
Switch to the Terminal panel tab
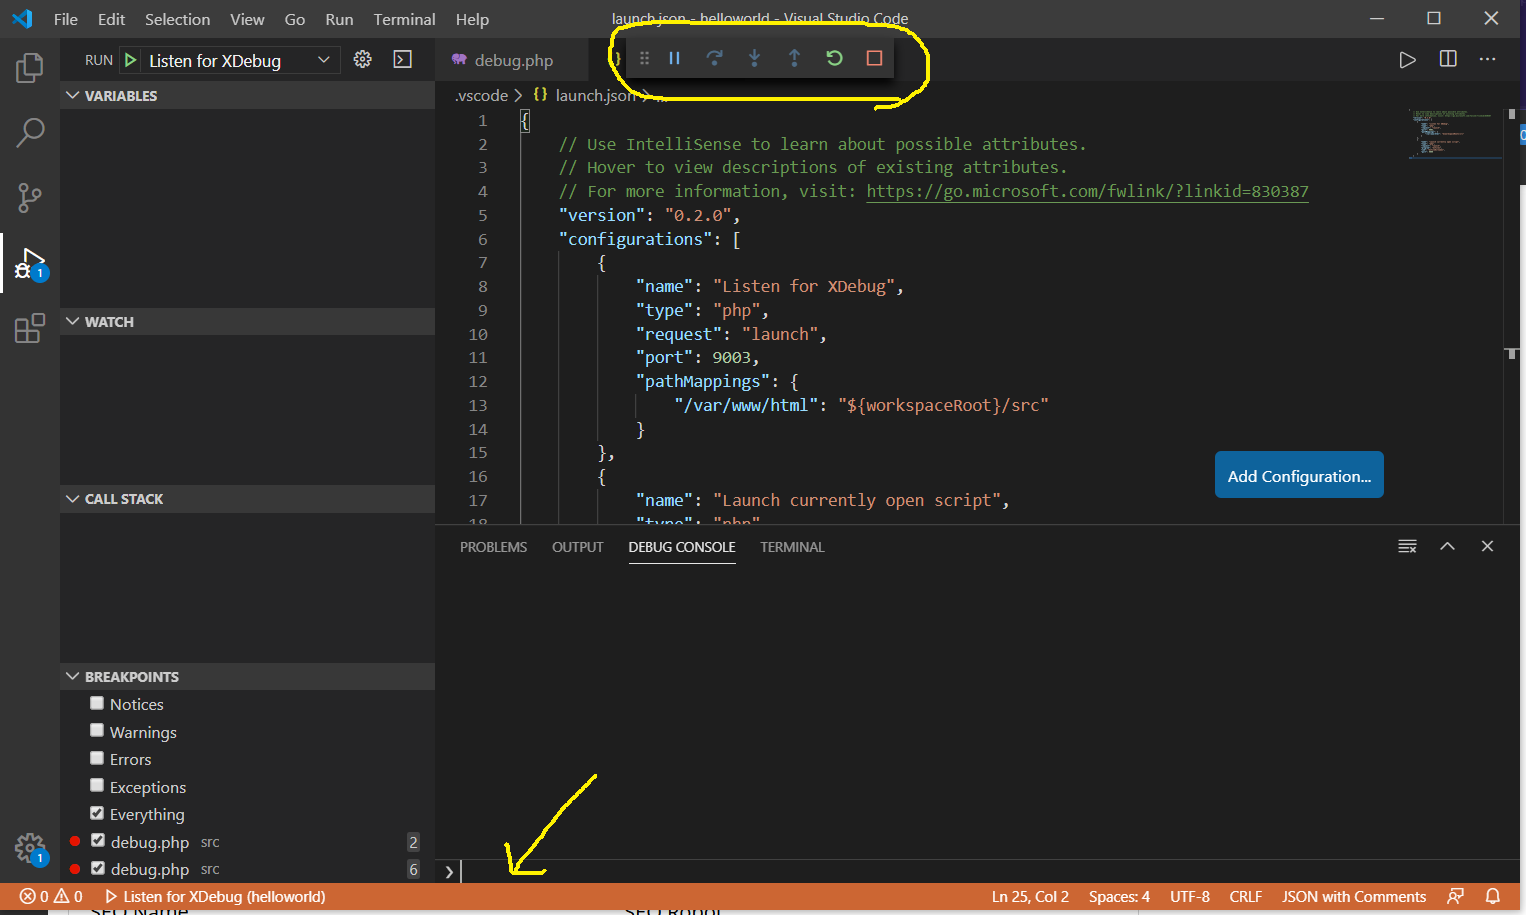click(792, 547)
